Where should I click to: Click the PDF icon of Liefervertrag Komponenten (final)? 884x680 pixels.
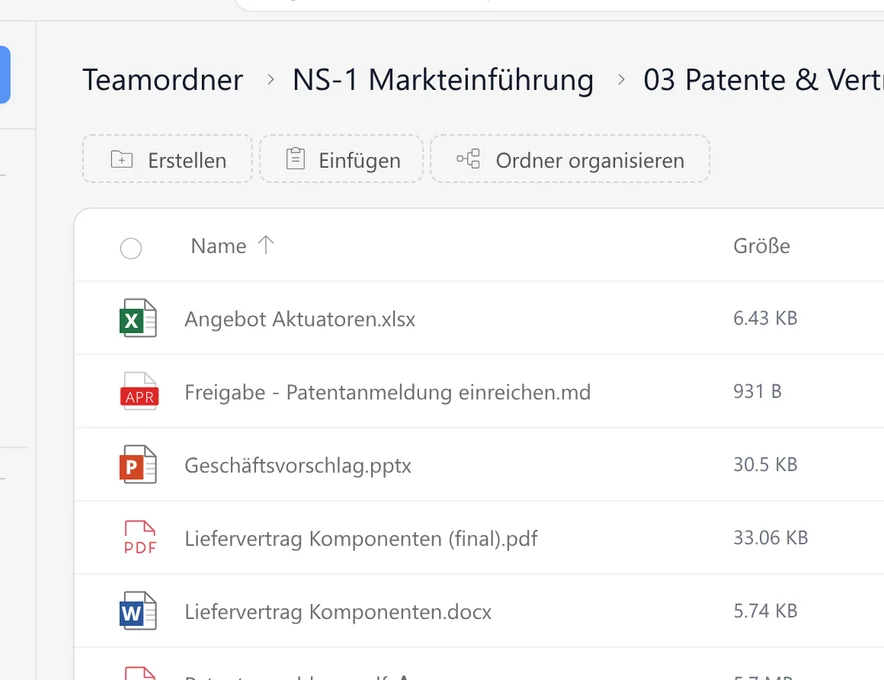click(140, 537)
